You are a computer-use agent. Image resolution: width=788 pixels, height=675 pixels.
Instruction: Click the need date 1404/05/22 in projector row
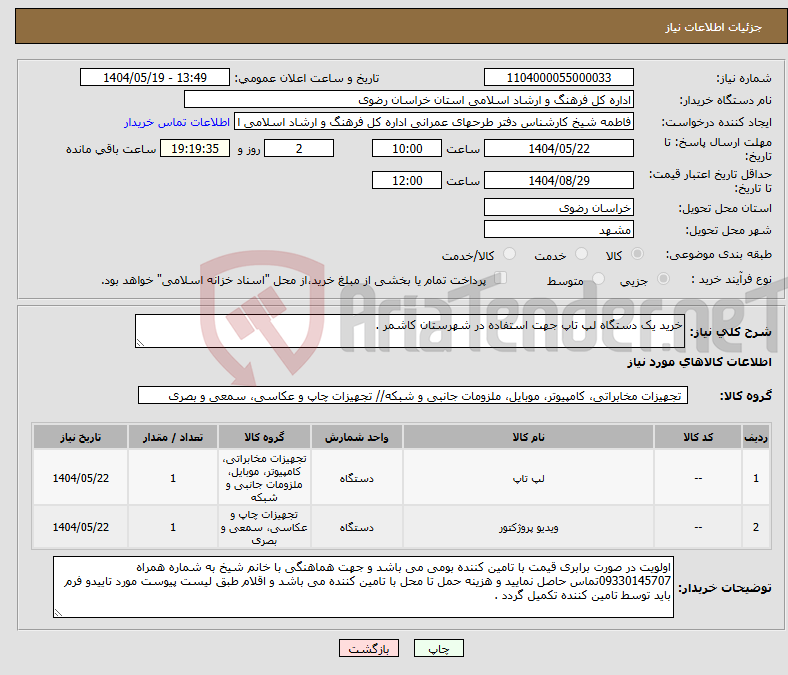tap(80, 527)
